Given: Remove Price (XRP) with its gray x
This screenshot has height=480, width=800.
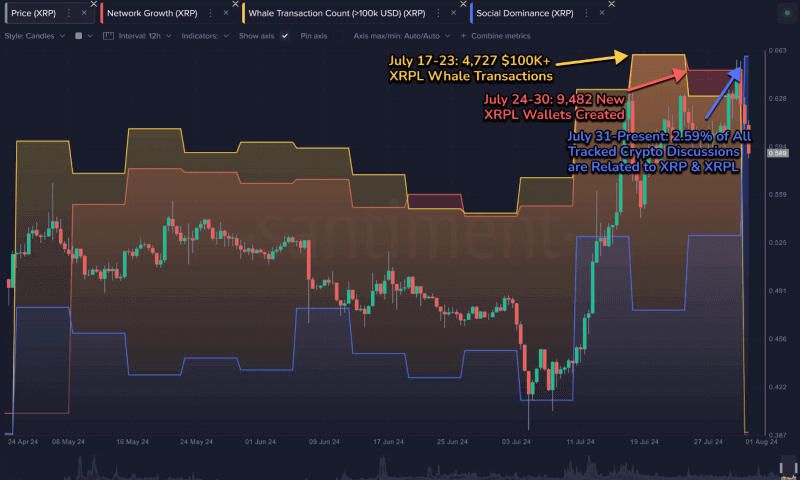Looking at the screenshot, I should pyautogui.click(x=84, y=13).
